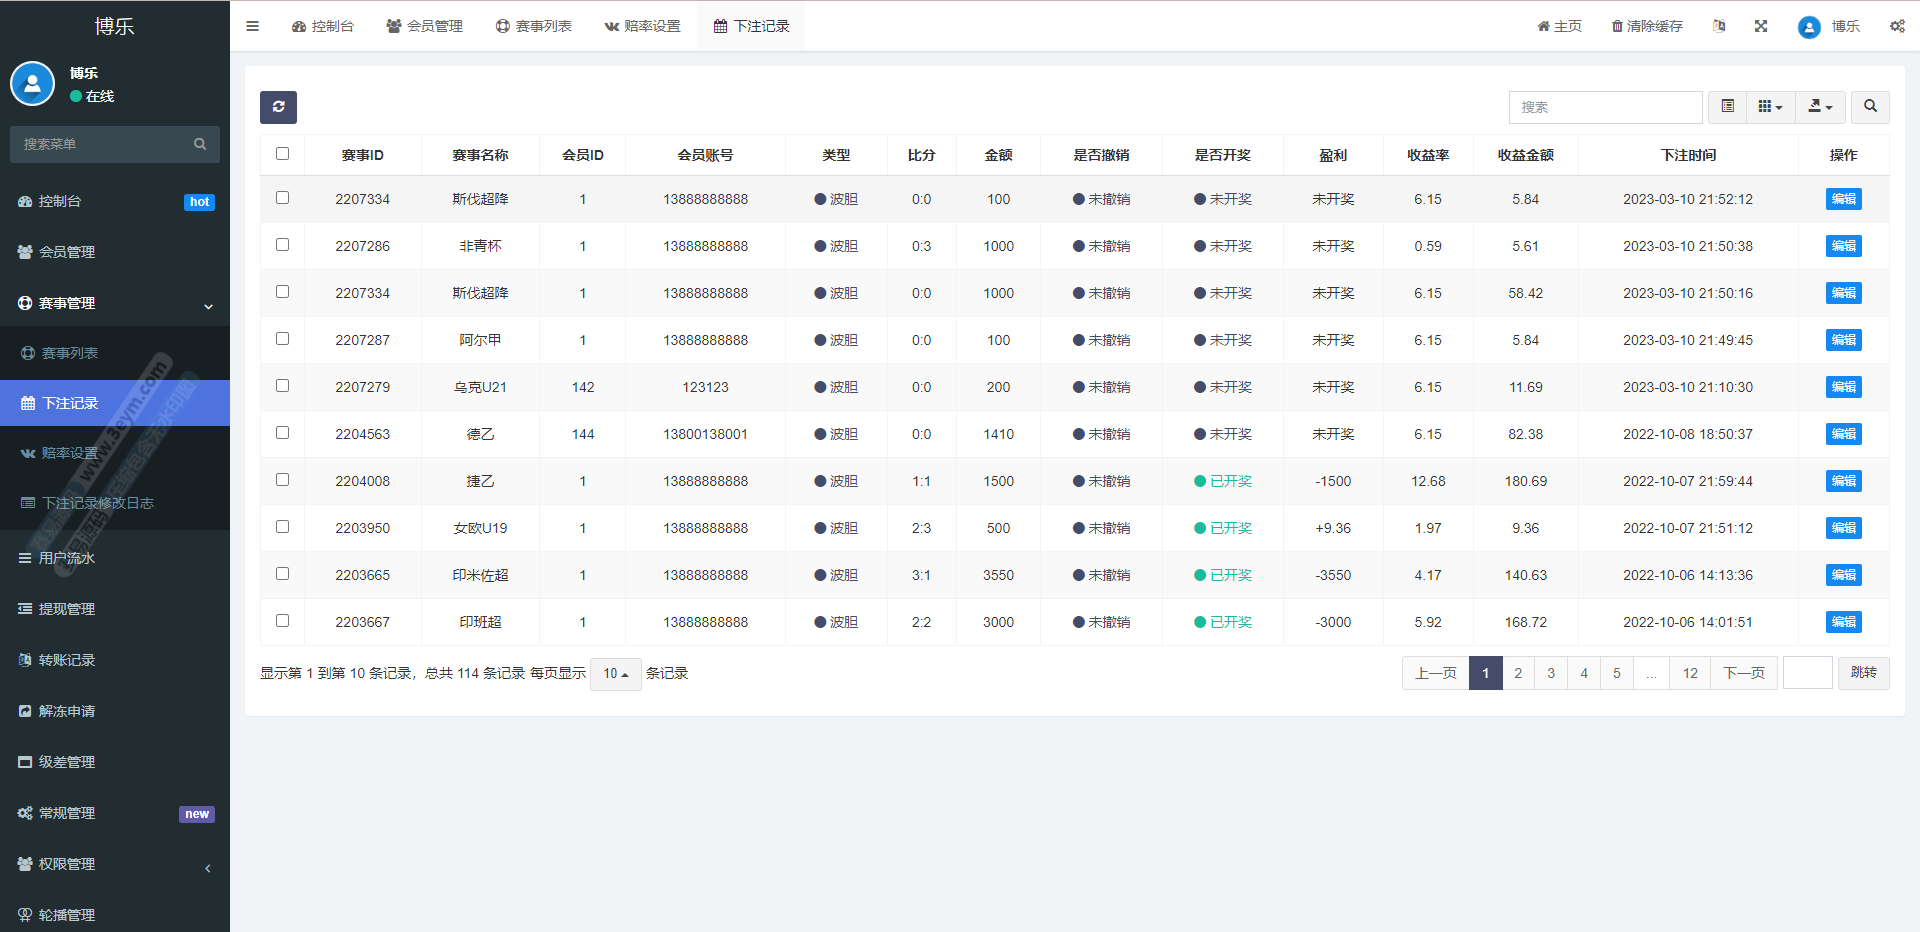Click the language switch icon in top bar
The image size is (1920, 932).
[x=1719, y=26]
